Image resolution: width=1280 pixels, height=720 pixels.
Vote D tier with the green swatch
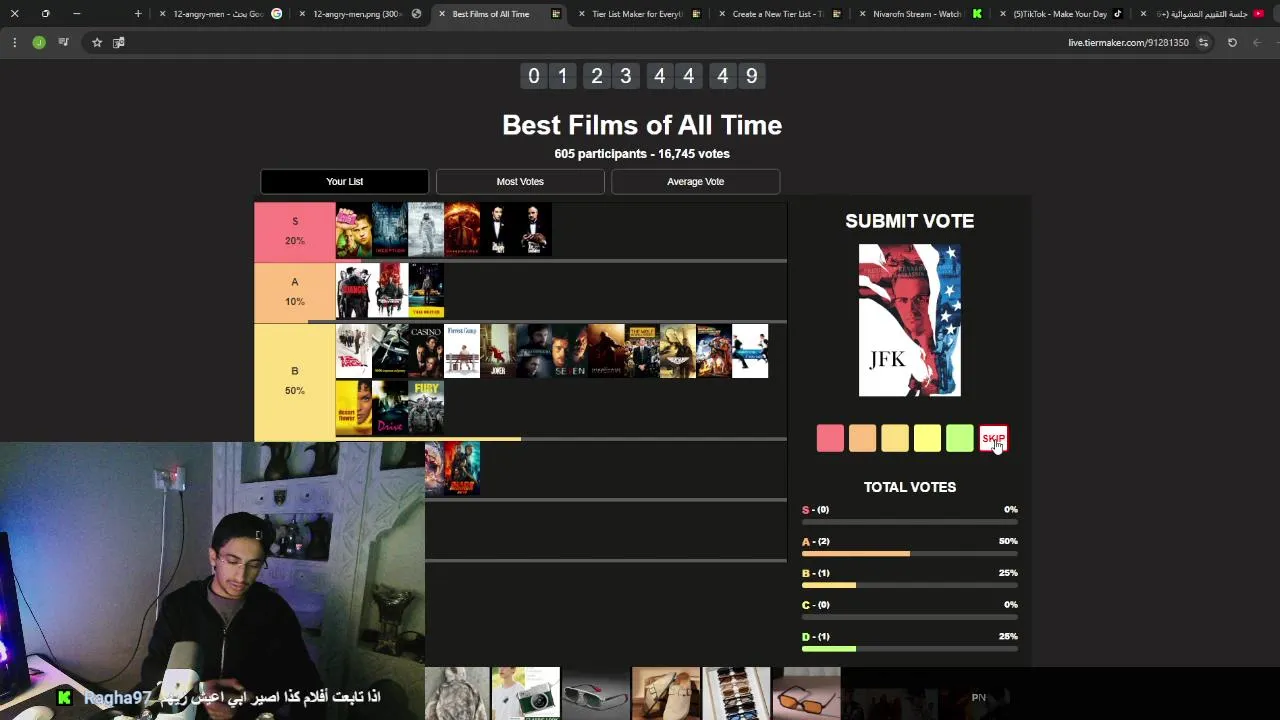[x=959, y=438]
